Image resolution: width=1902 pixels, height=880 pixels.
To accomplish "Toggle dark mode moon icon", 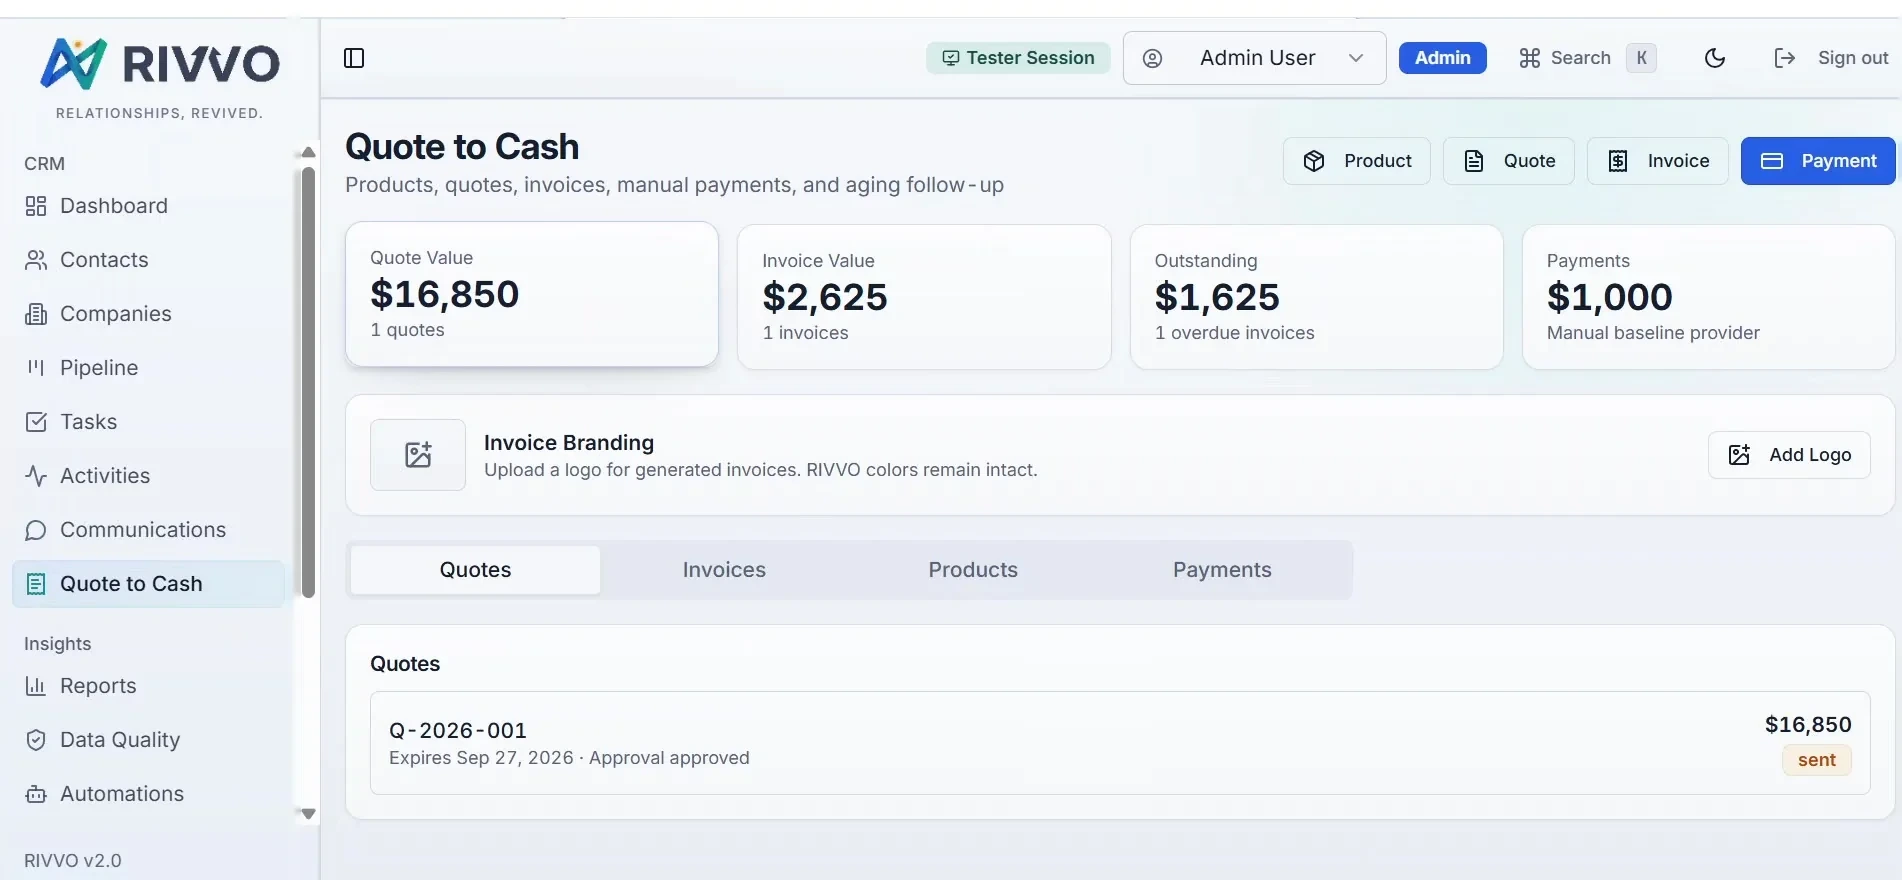I will point(1715,58).
